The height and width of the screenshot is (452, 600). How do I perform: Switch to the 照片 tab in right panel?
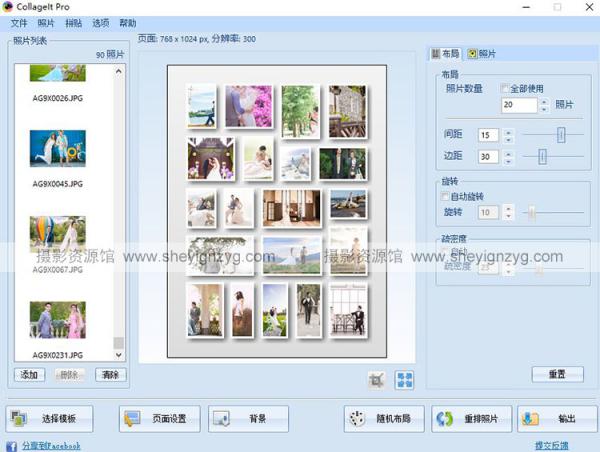coord(481,54)
